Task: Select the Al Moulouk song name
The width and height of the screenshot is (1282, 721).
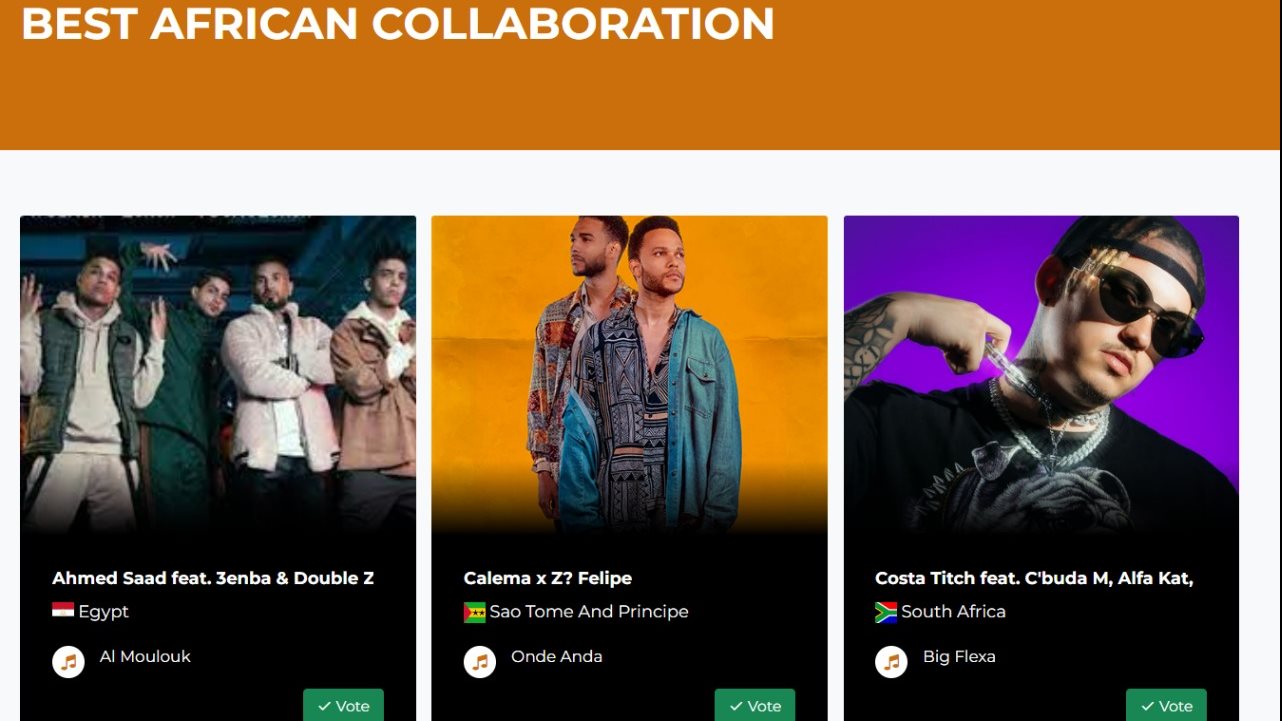Action: [x=145, y=657]
